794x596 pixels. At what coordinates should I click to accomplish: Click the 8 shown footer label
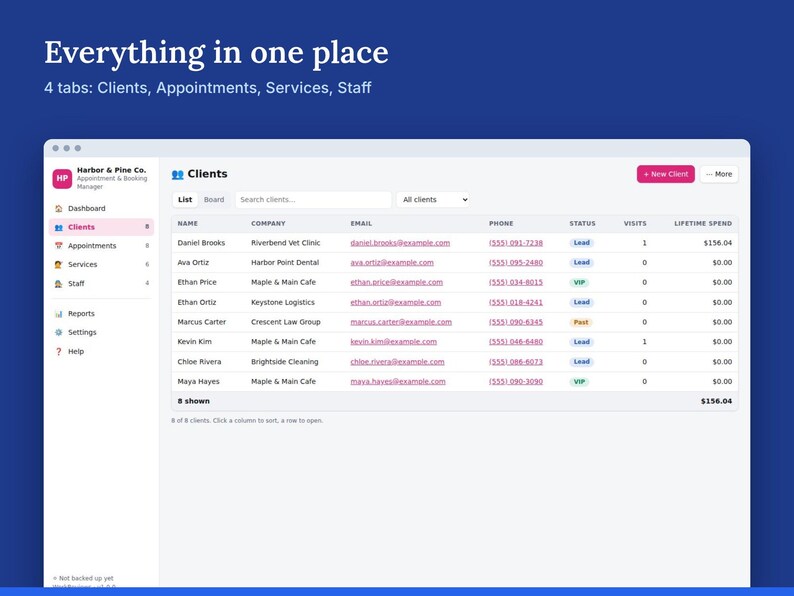tap(193, 401)
